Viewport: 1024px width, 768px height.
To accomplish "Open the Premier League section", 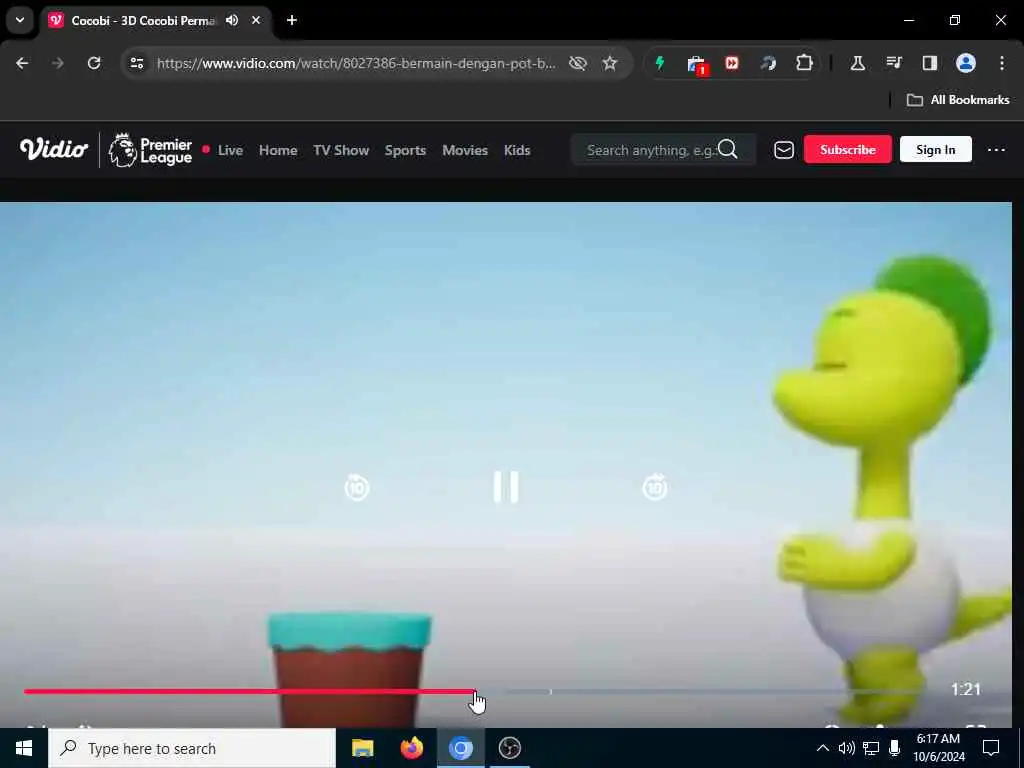I will click(150, 150).
